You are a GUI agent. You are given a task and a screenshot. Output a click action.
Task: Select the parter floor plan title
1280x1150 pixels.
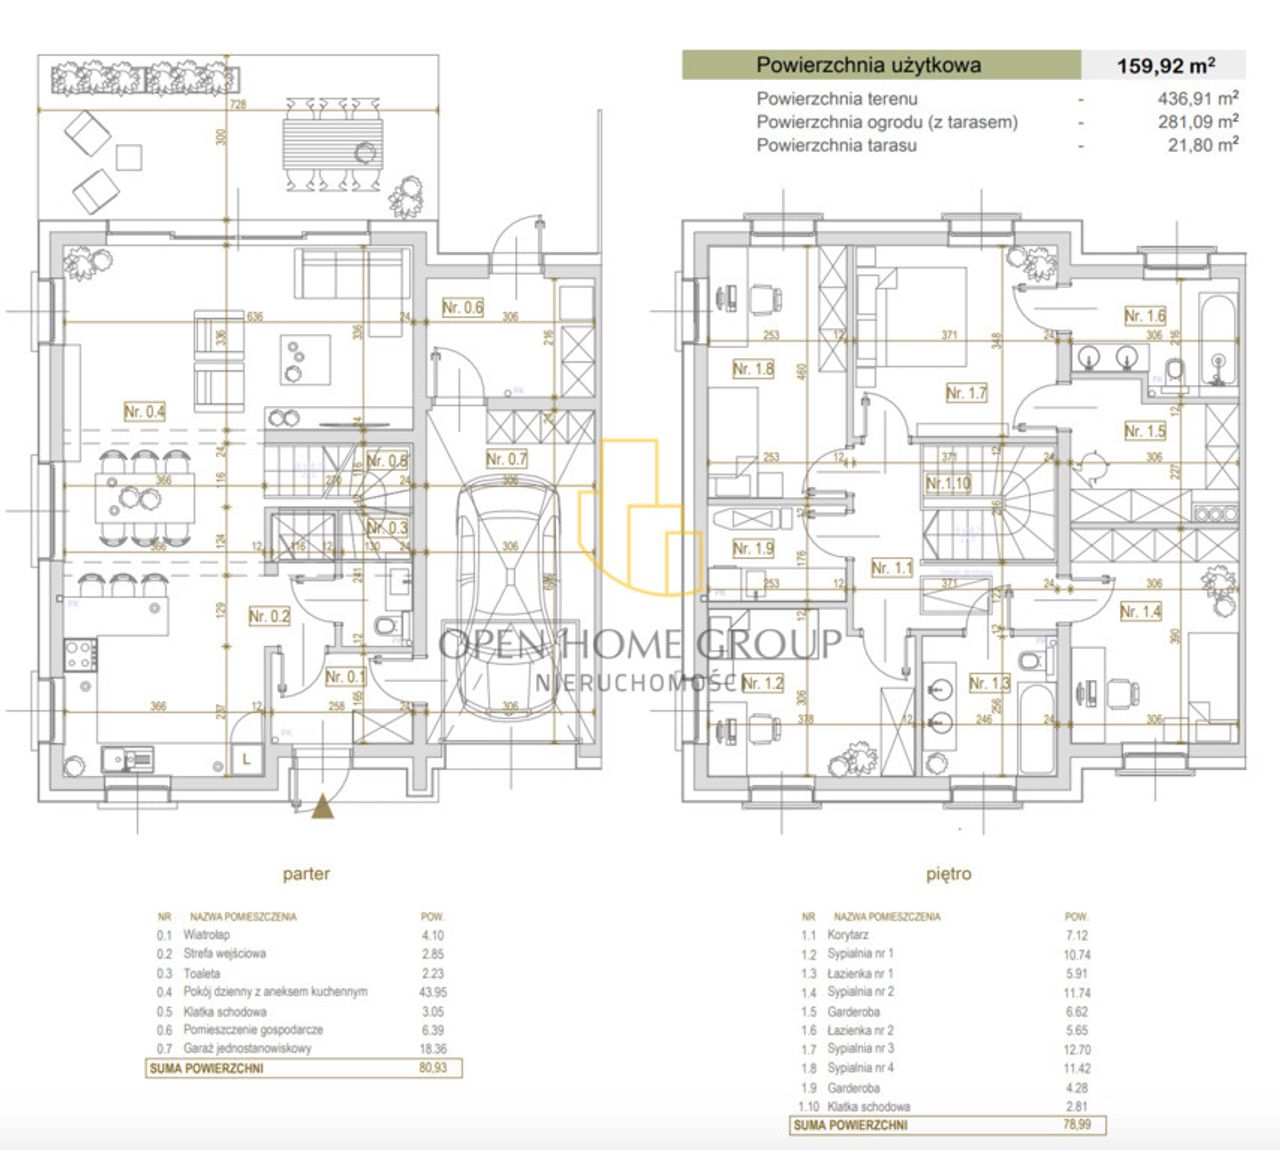(306, 873)
